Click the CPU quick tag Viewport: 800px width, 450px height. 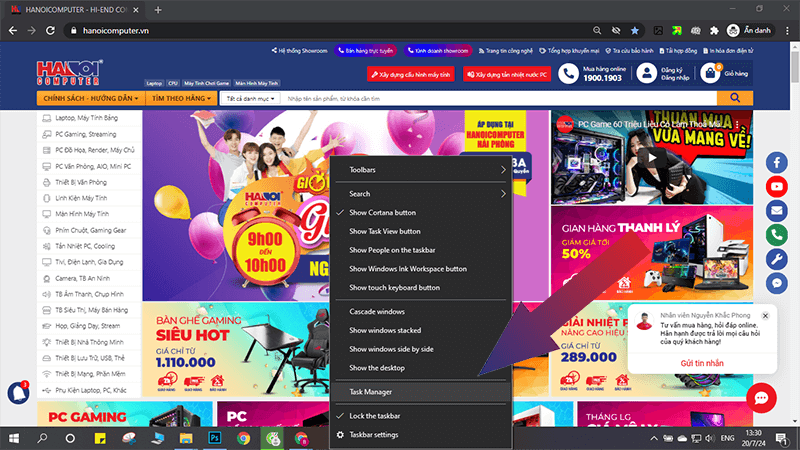coord(173,83)
